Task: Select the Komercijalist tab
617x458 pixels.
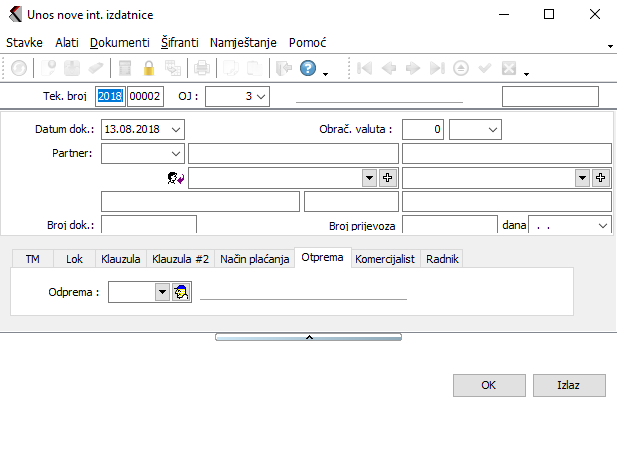Action: tap(385, 258)
